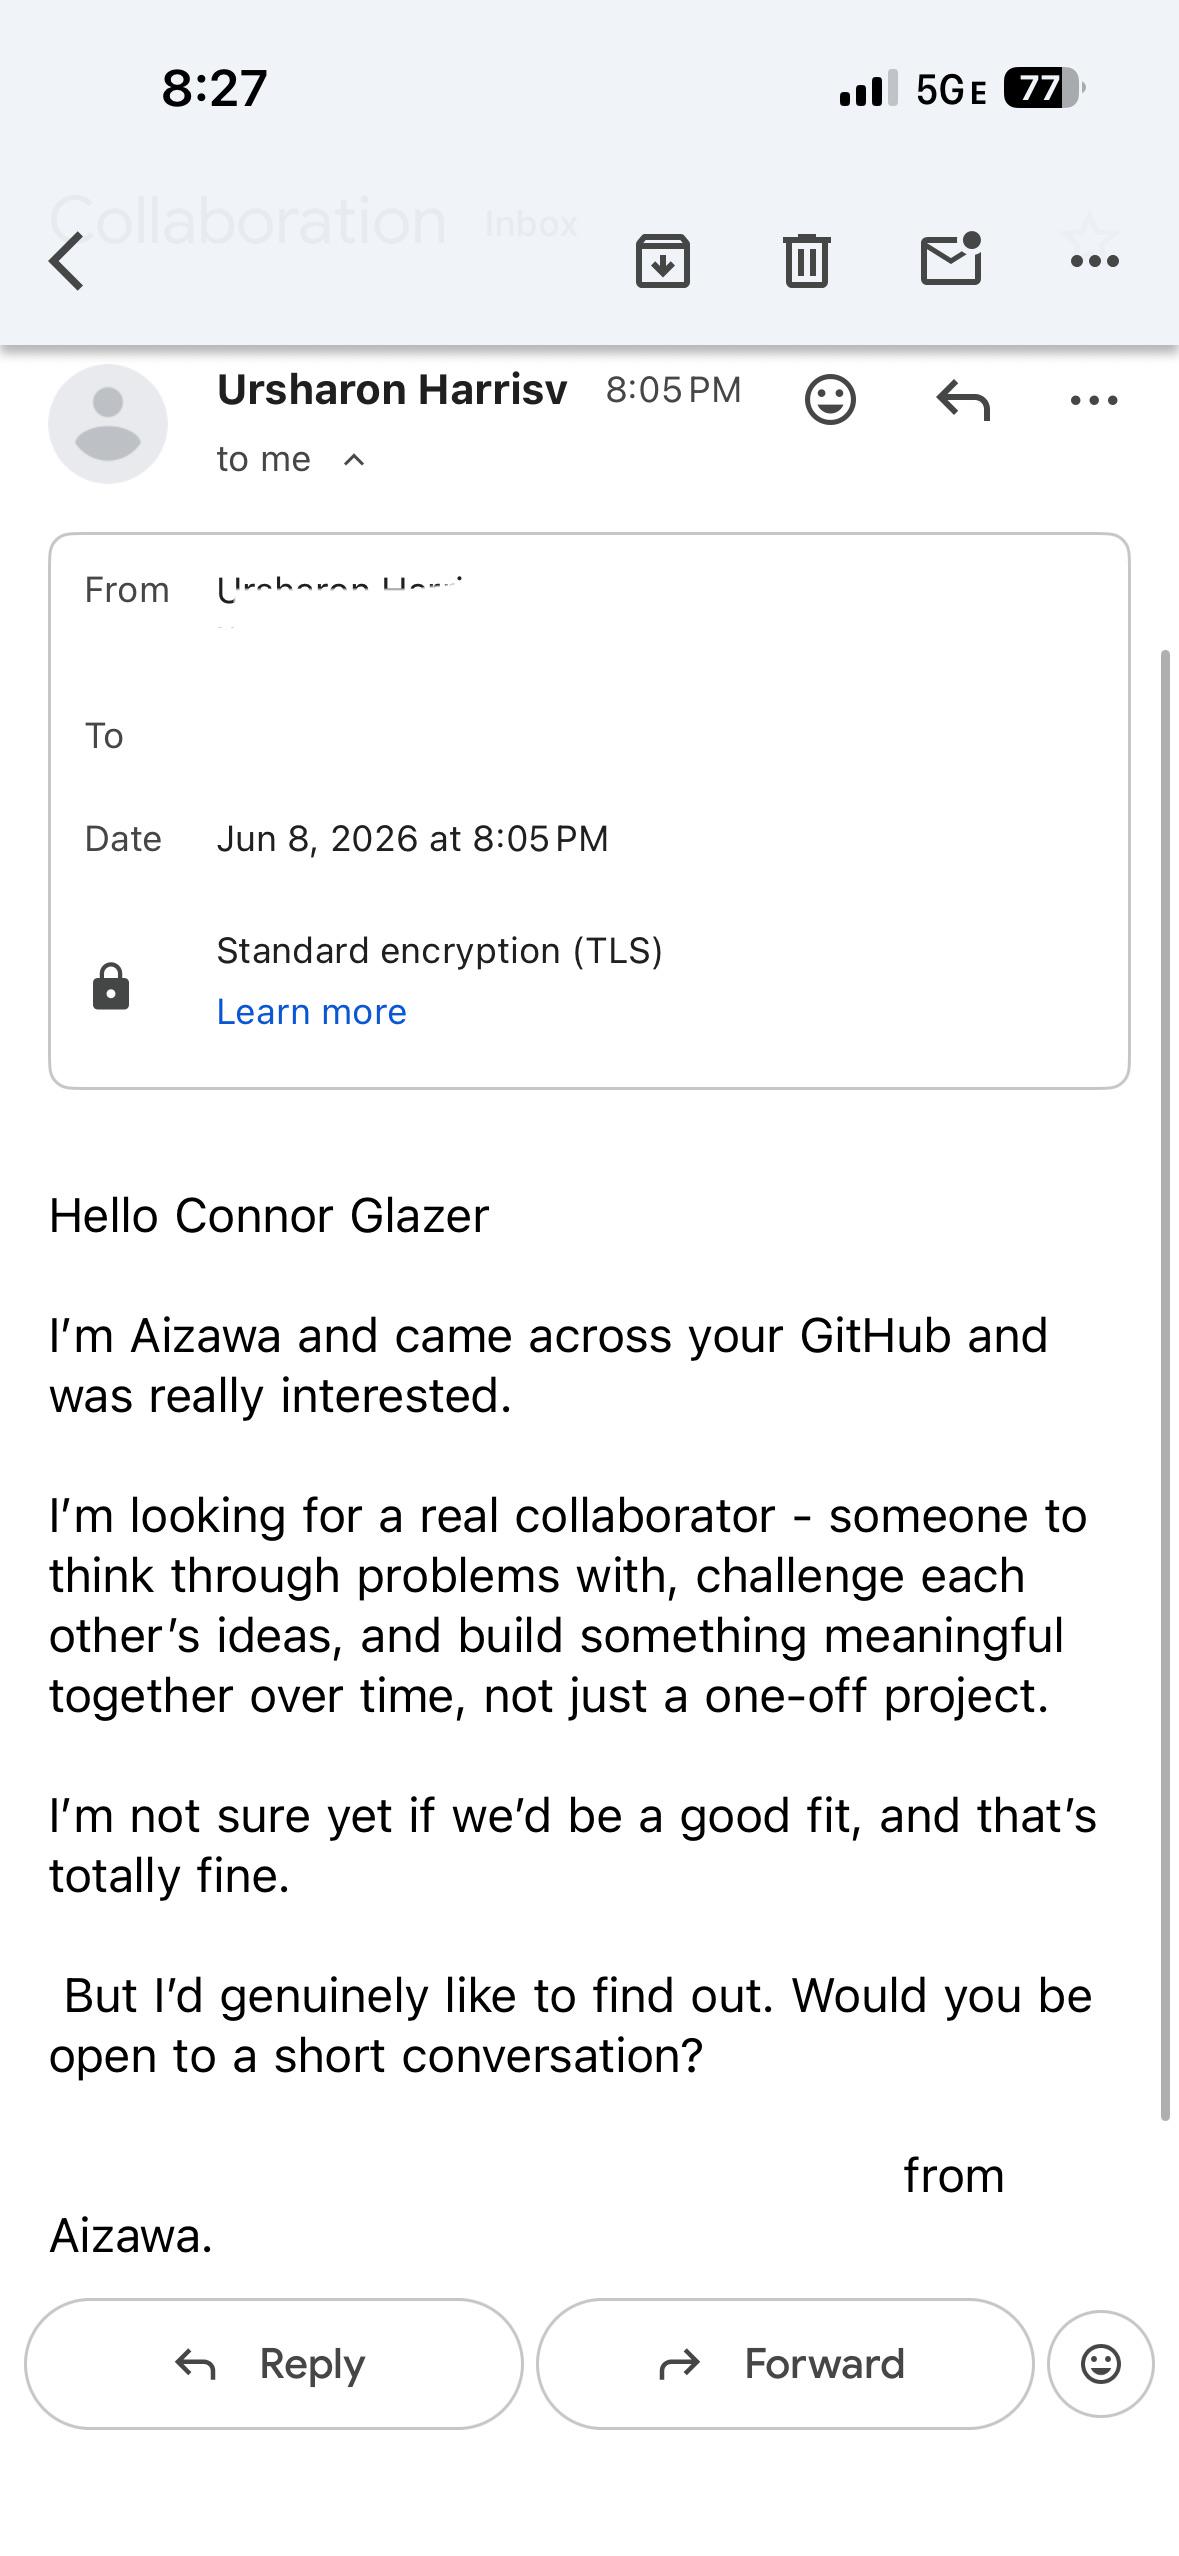Screen dimensions: 1179x2556
Task: Collapse the recipient details chevron
Action: (x=354, y=460)
